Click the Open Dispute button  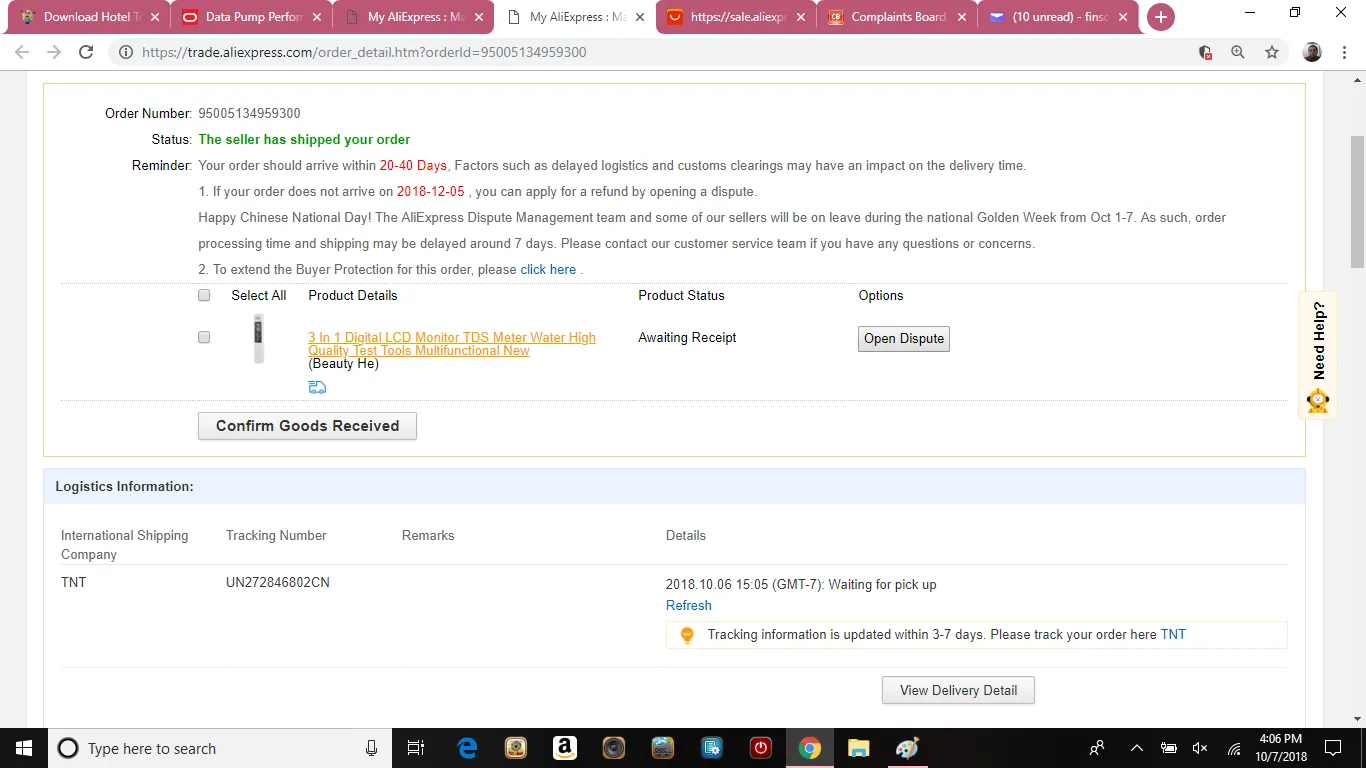pyautogui.click(x=904, y=339)
